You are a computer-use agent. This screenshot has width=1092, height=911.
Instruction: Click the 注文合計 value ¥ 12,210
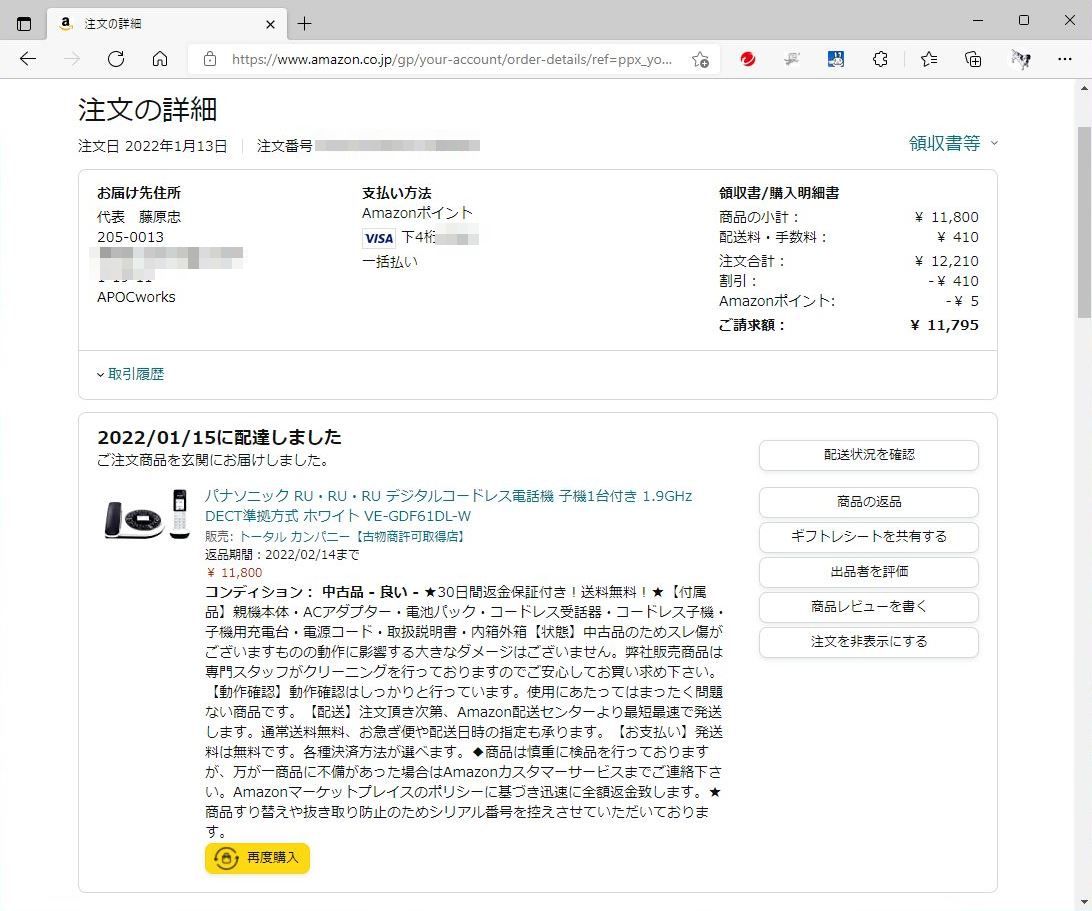coord(946,261)
